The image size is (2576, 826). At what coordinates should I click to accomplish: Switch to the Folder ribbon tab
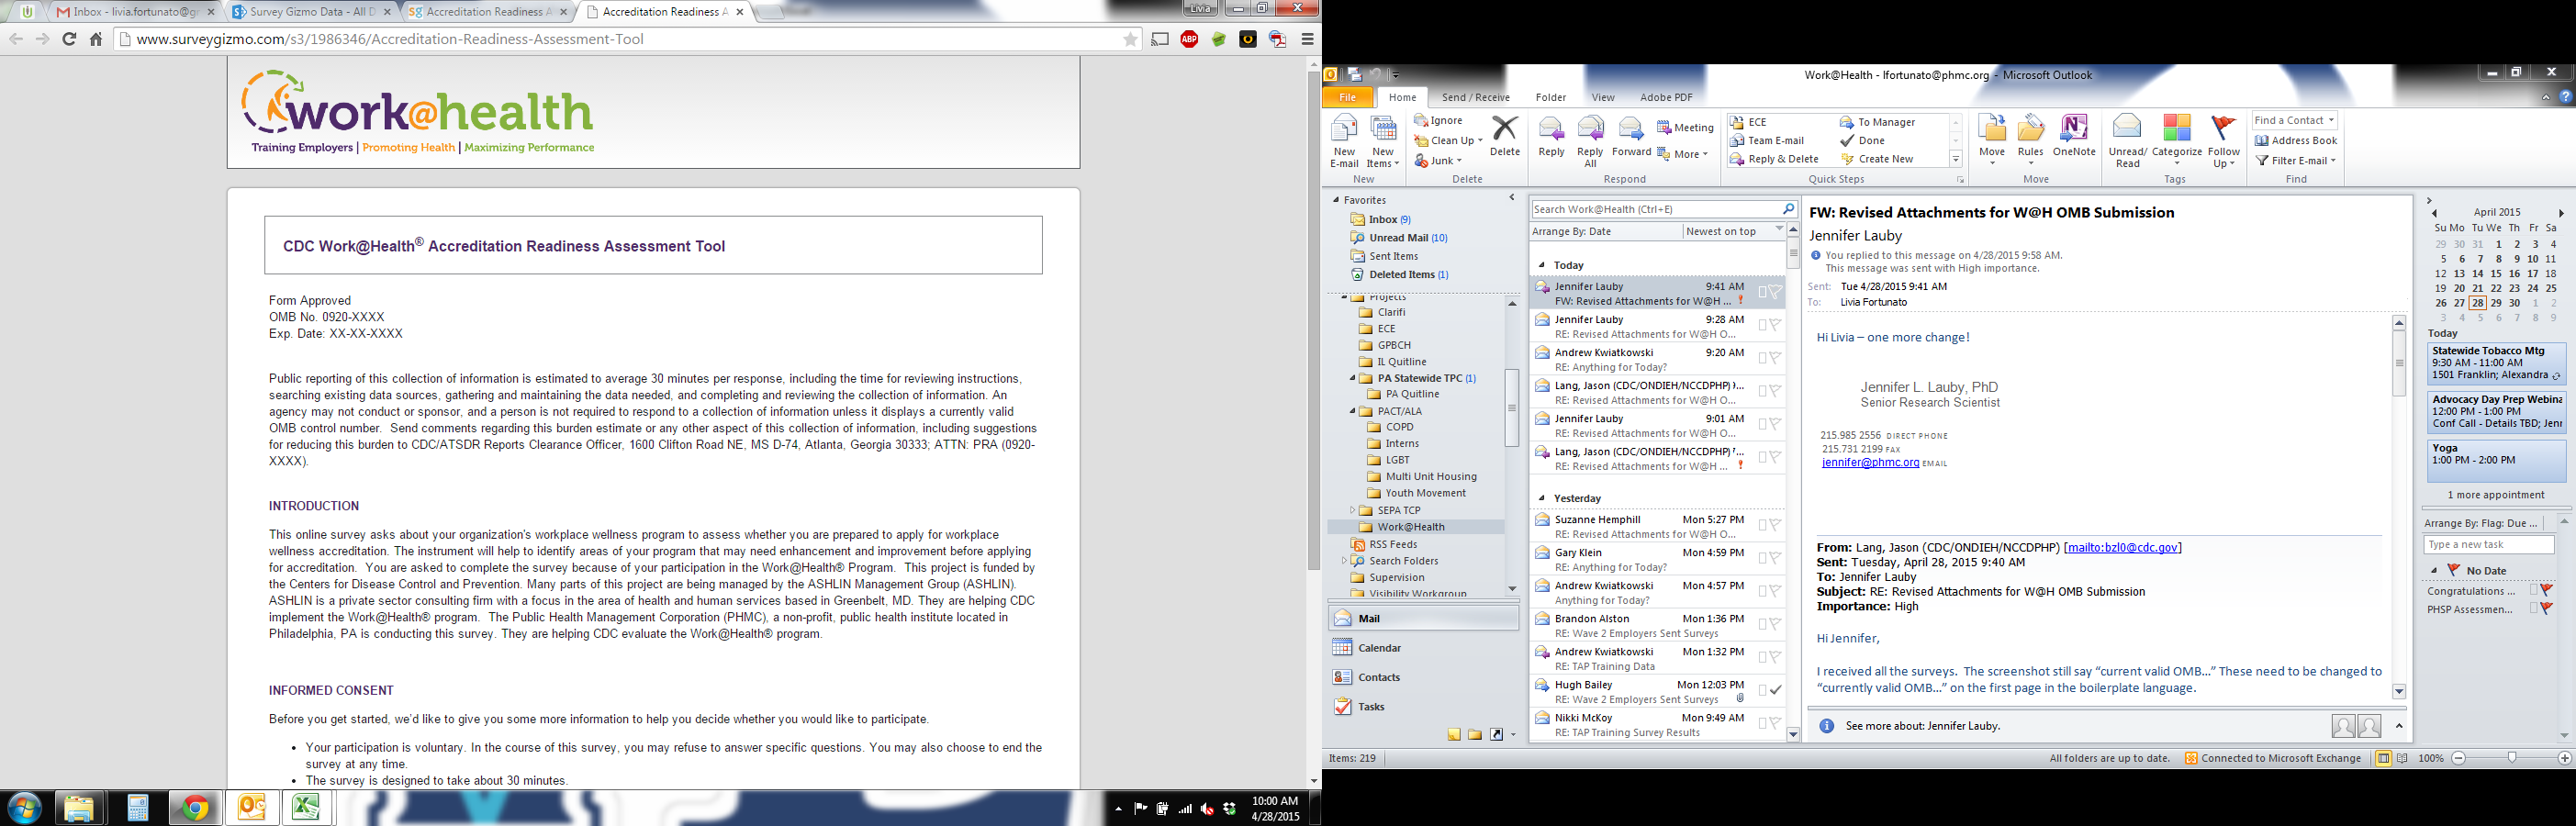1550,97
